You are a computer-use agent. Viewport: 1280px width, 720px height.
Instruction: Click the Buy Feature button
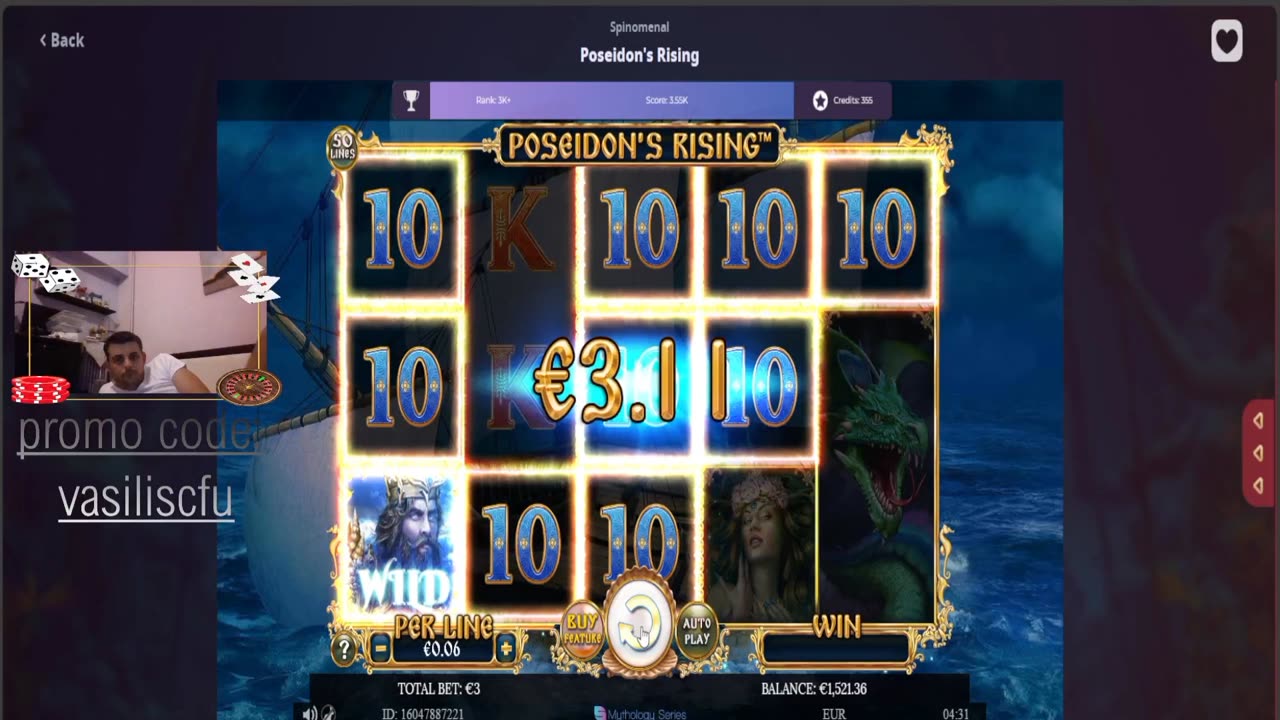pos(582,630)
